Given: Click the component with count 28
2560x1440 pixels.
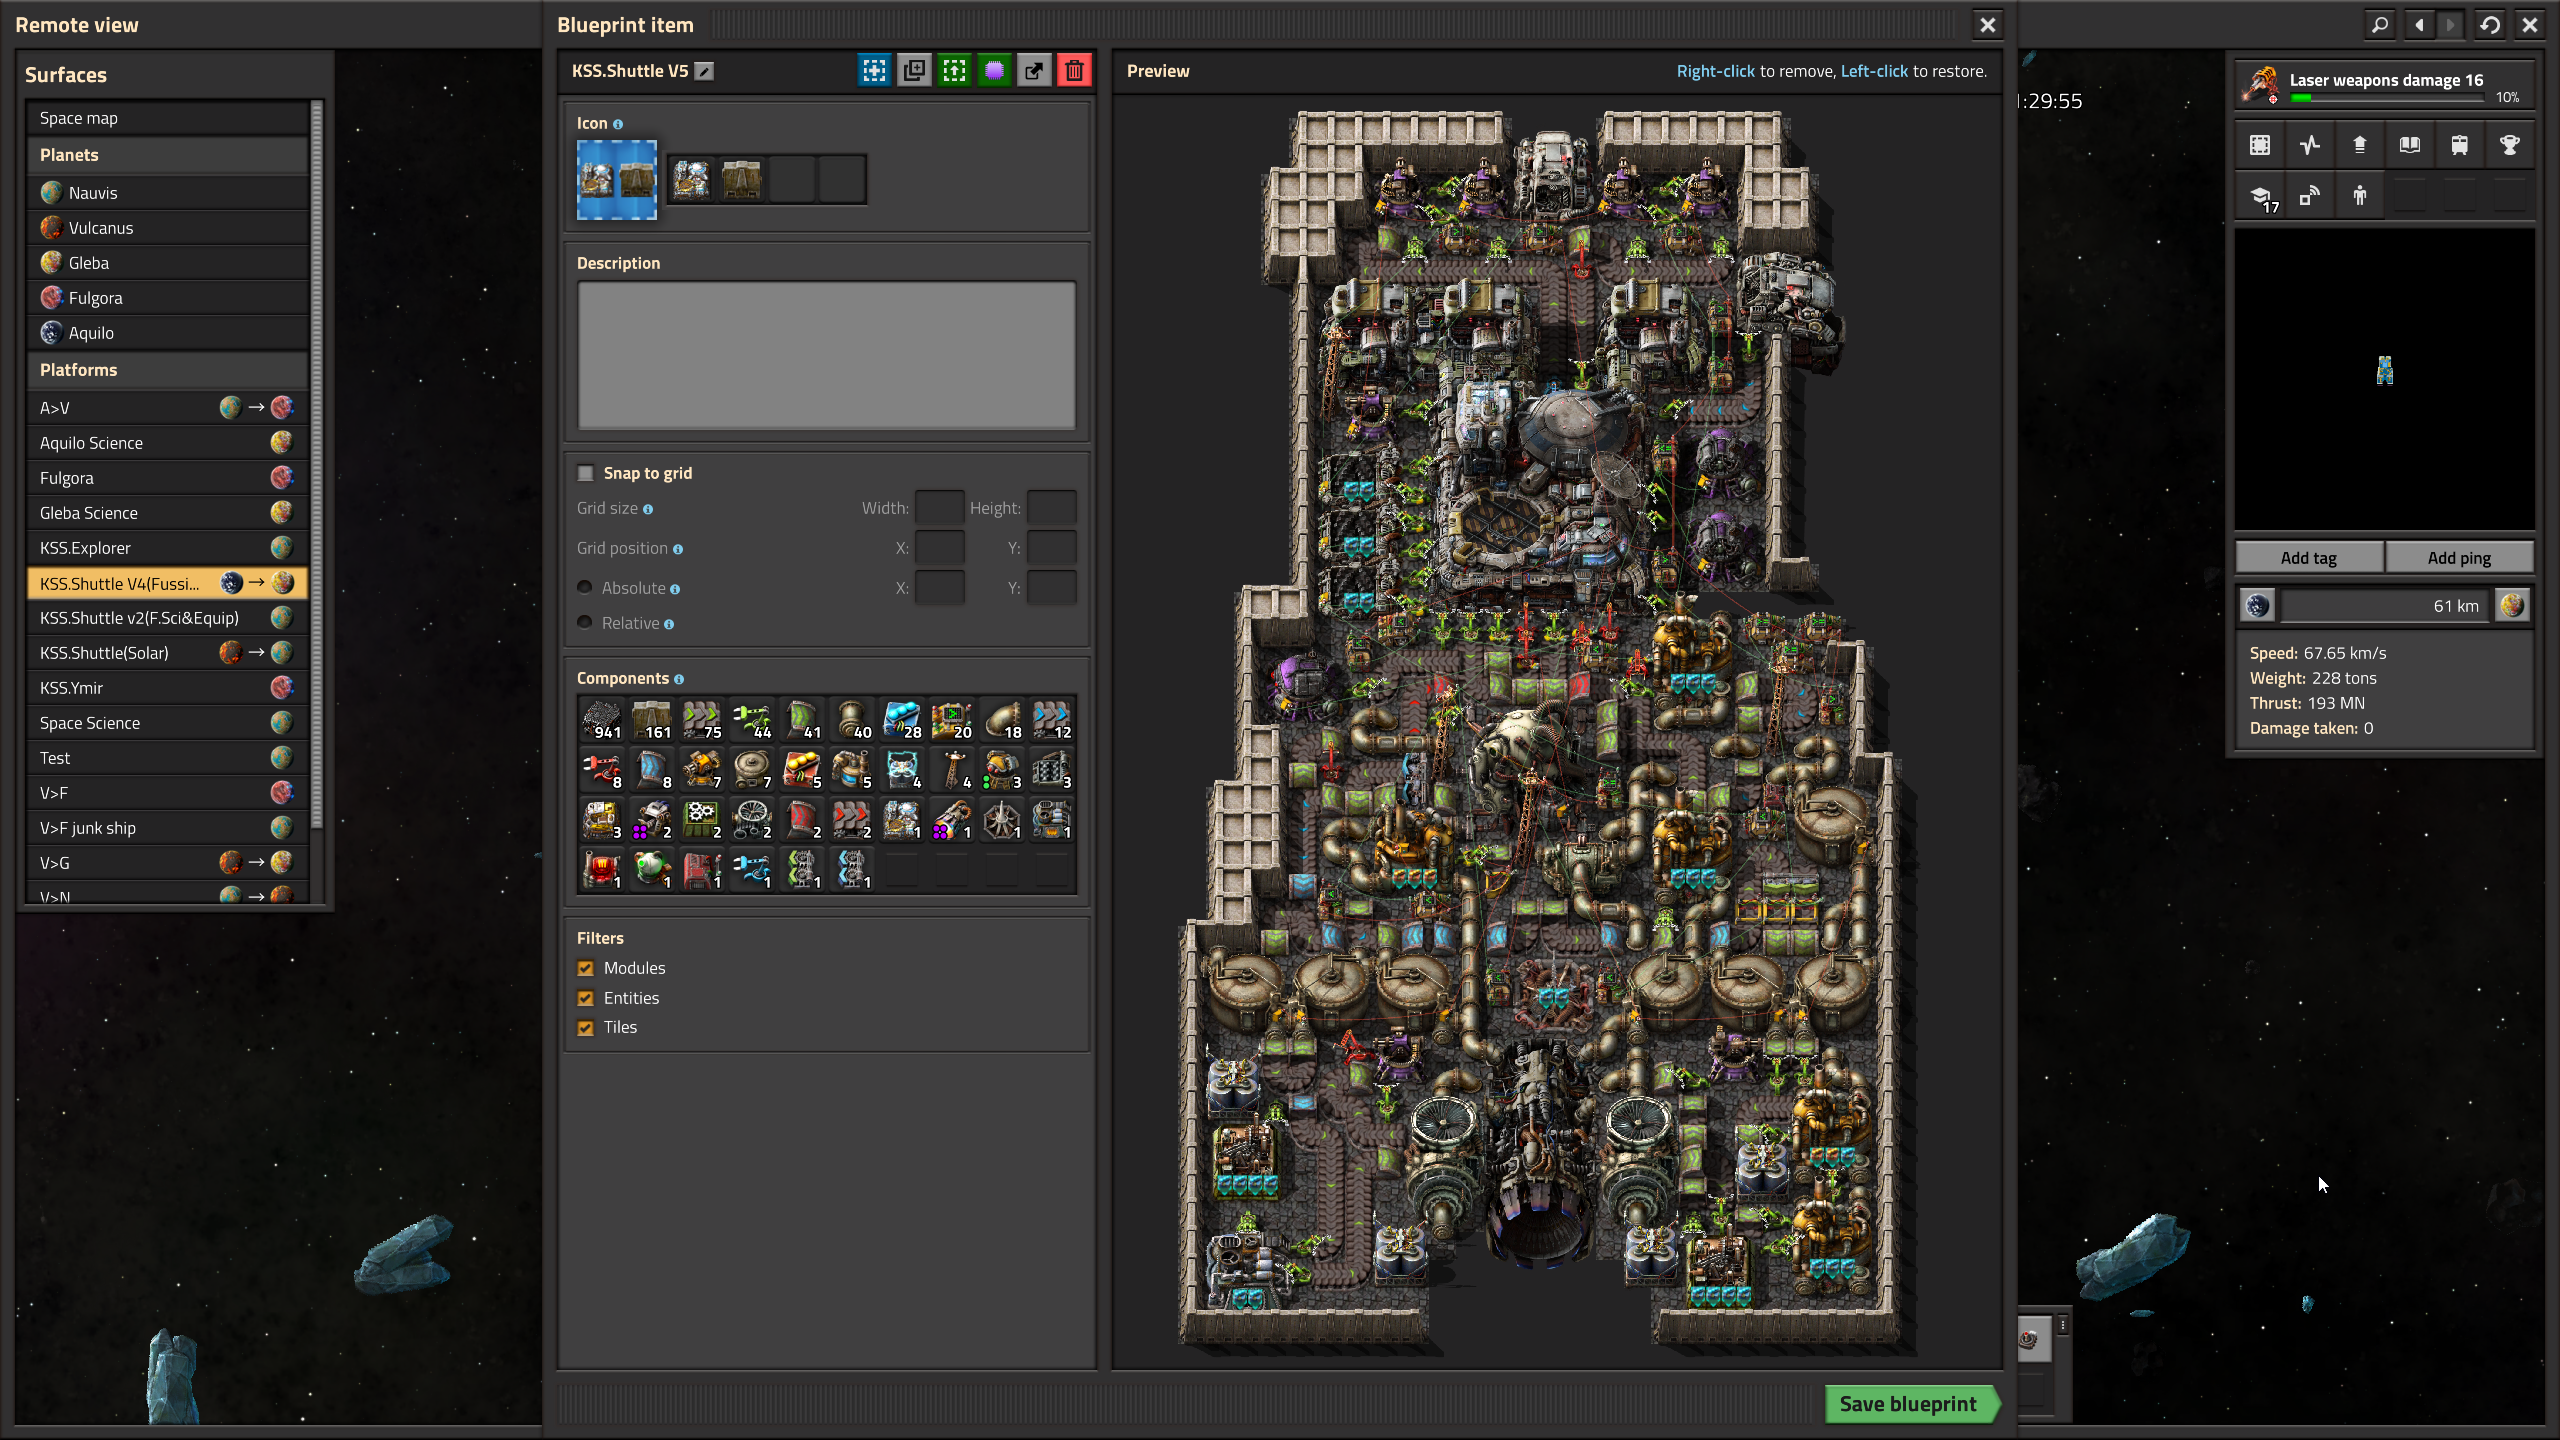Looking at the screenshot, I should point(902,720).
